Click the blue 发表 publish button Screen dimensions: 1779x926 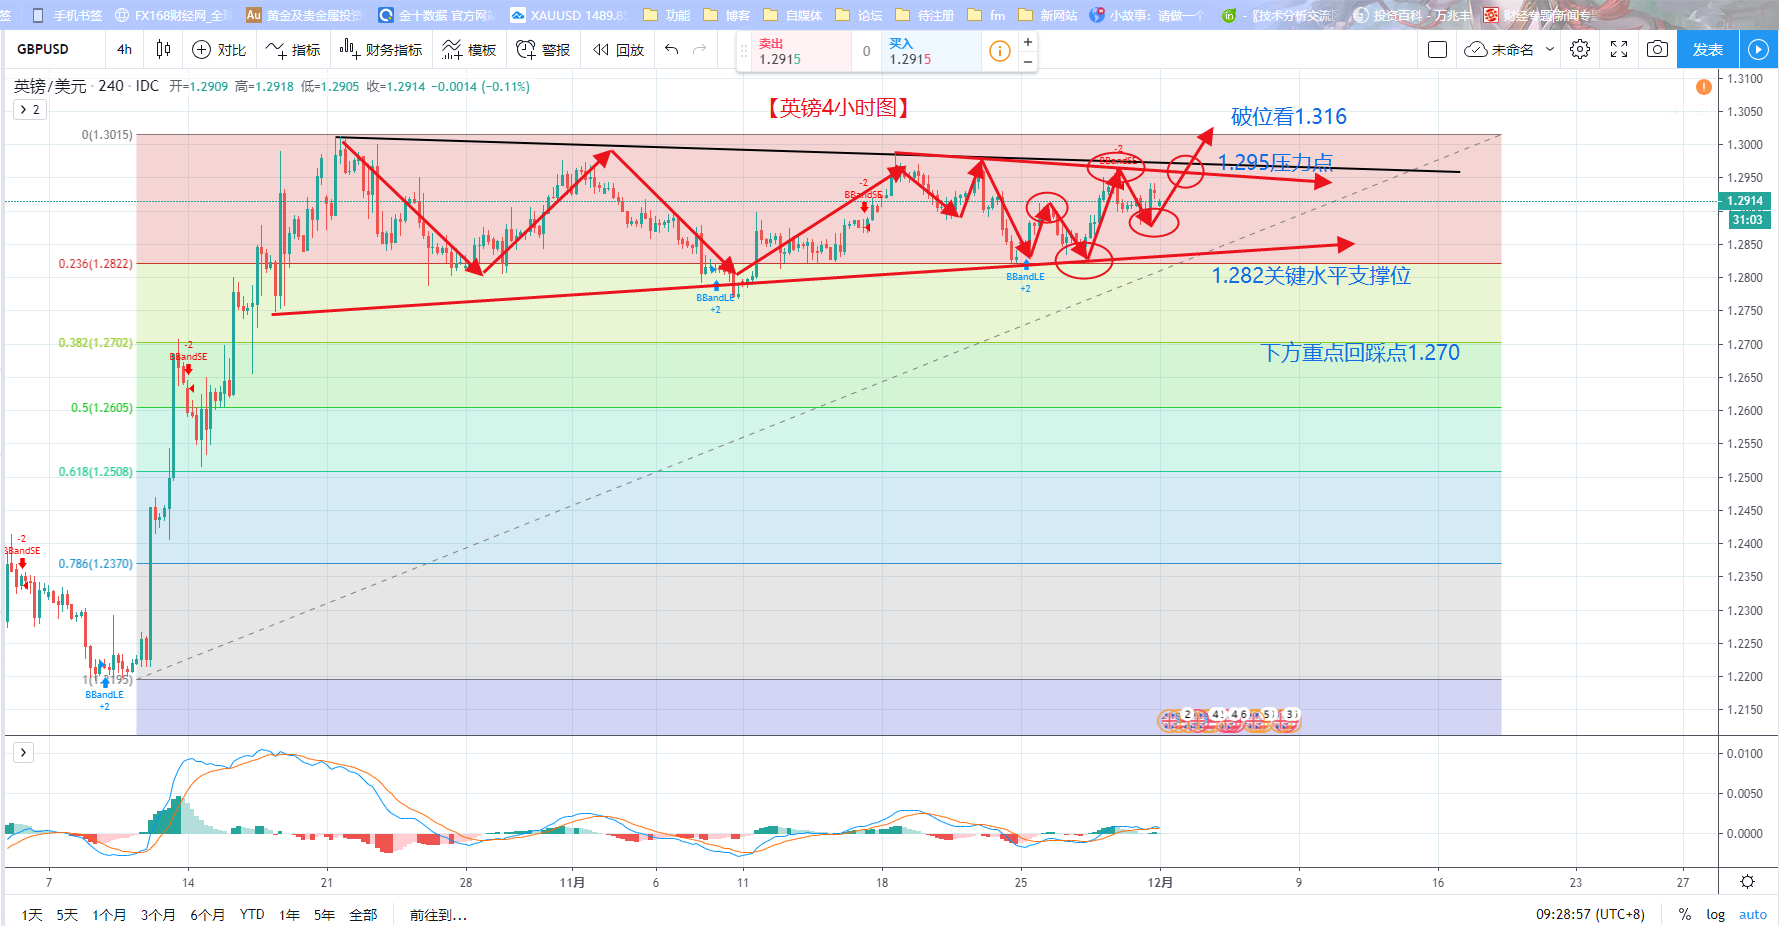pos(1708,49)
